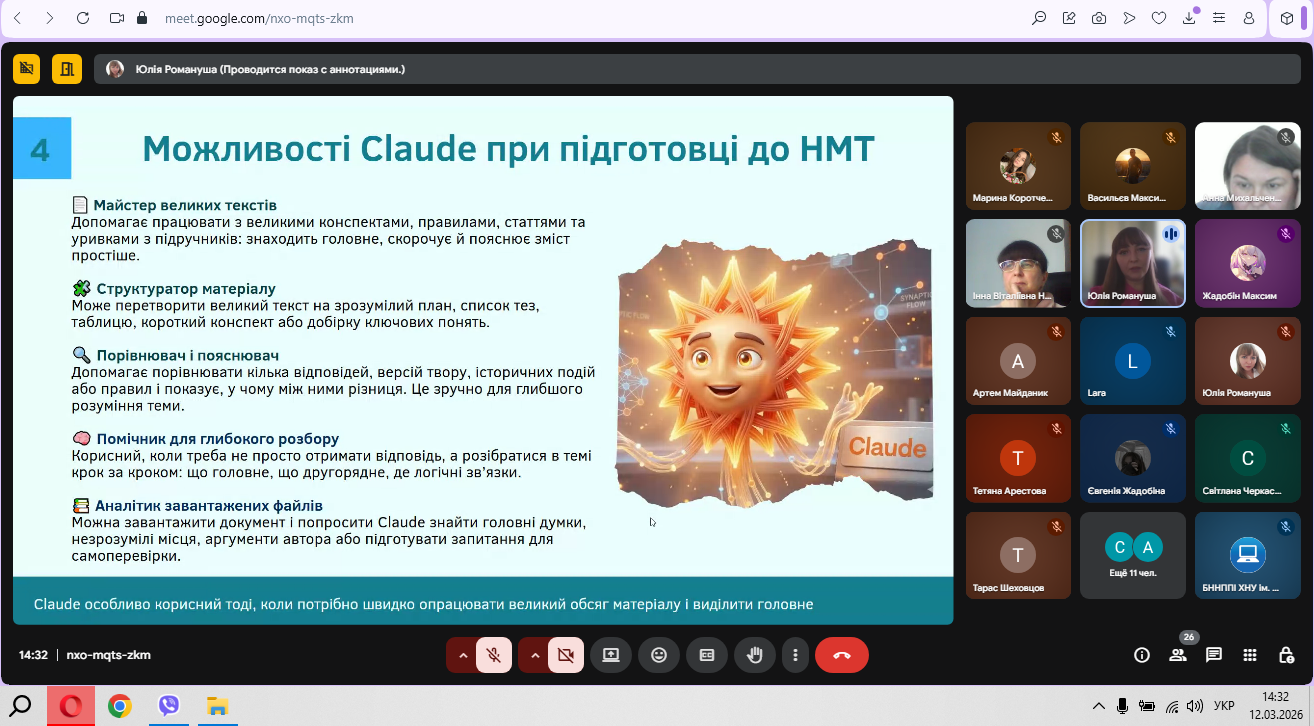Show the participants people panel
Screen dimensions: 1314x726
pos(1178,655)
